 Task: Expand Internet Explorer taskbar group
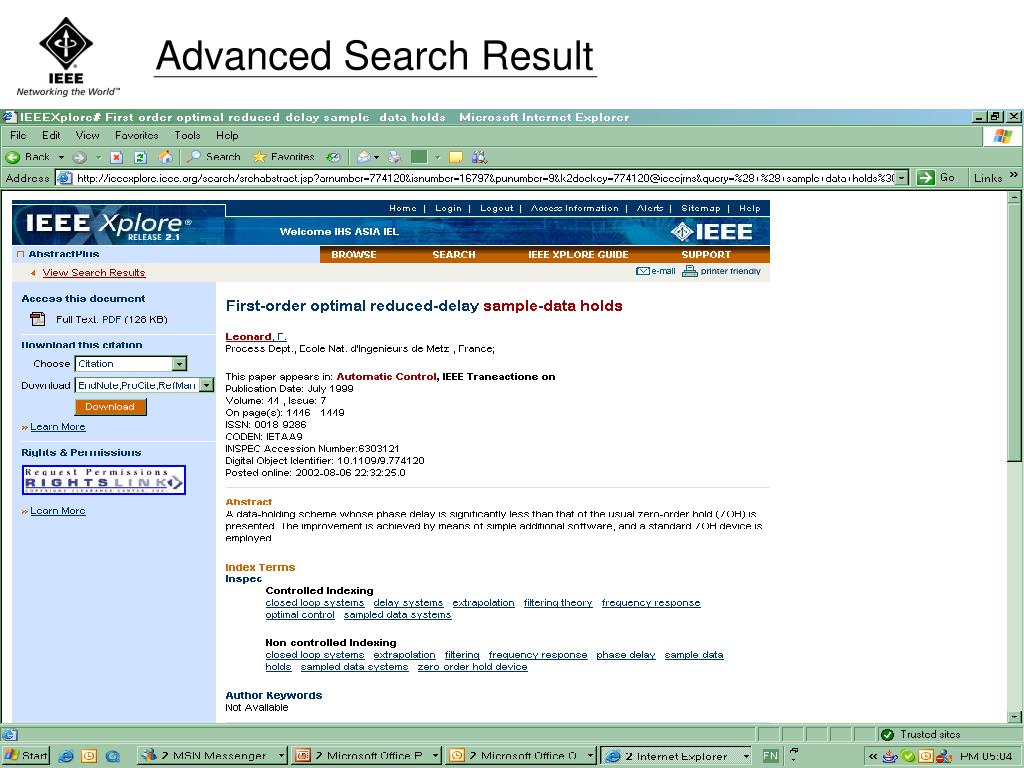click(x=746, y=756)
